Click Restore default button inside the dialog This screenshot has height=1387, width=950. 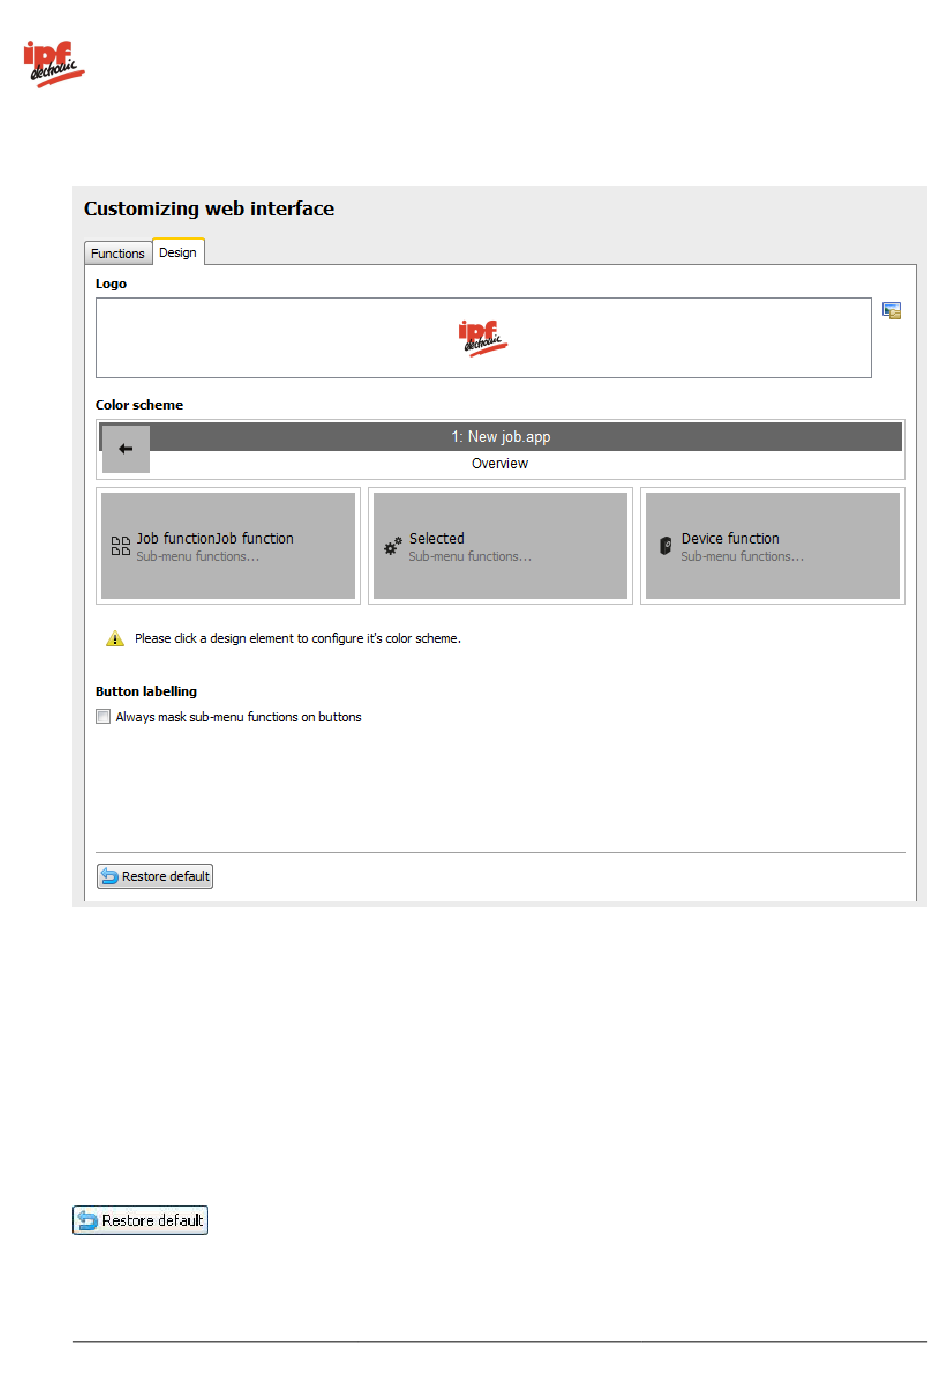click(x=155, y=876)
